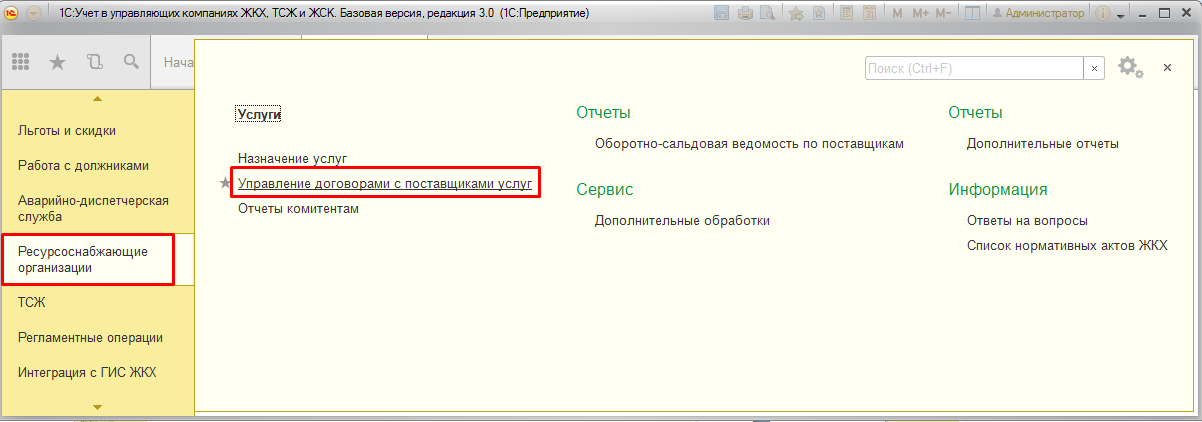Click the Поиск (Ctrl+F) search field
1202x422 pixels.
[974, 67]
